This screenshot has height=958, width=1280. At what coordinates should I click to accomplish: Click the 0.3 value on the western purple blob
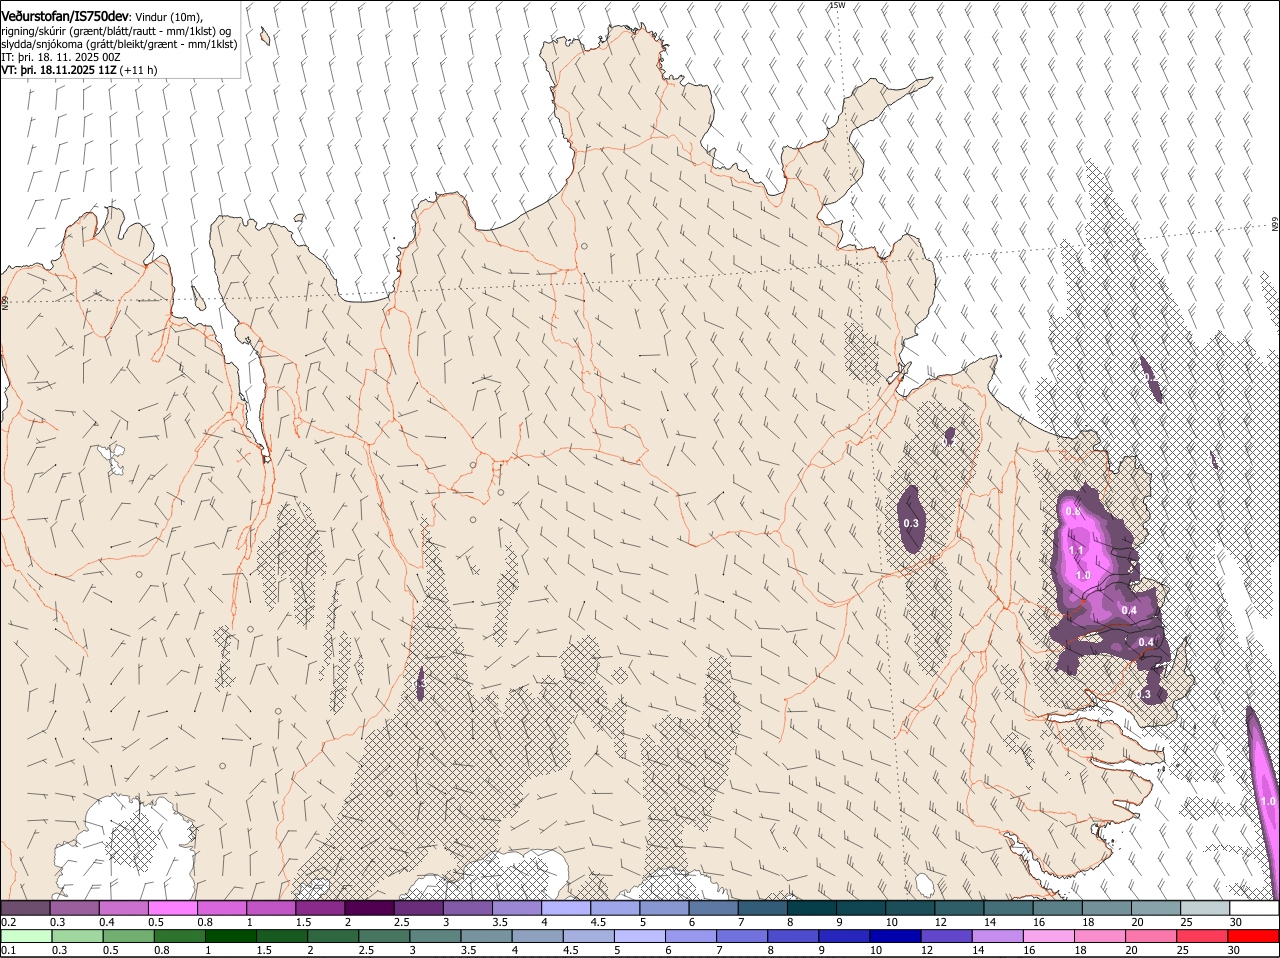click(911, 523)
